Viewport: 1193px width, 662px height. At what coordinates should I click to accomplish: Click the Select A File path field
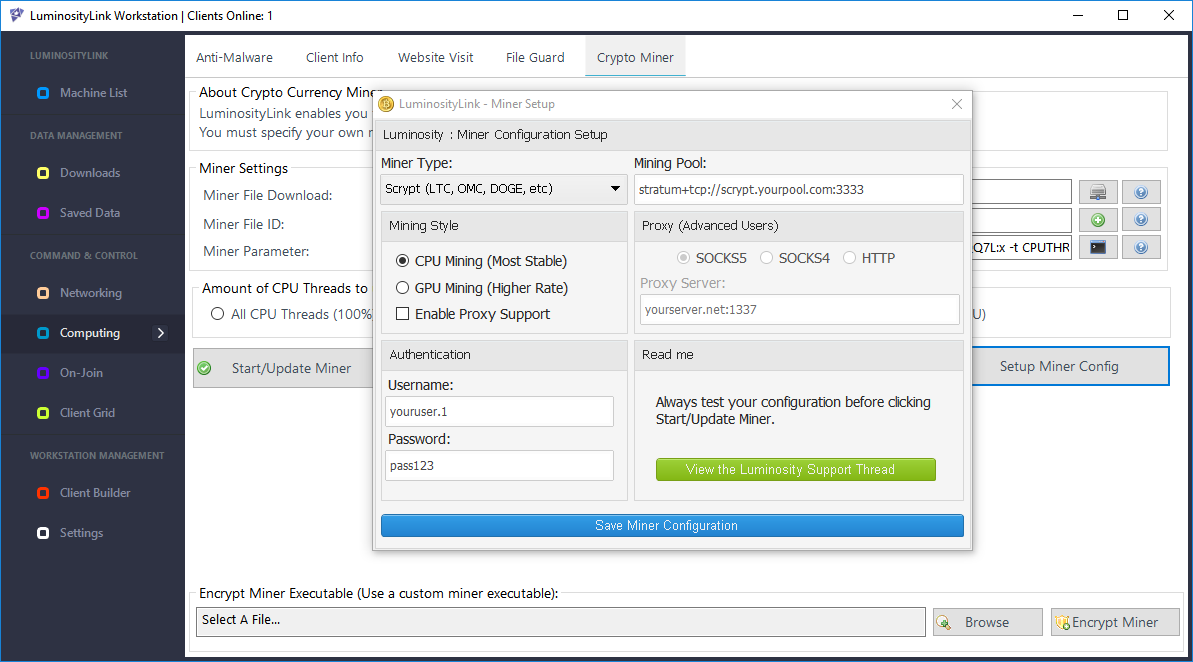(561, 621)
